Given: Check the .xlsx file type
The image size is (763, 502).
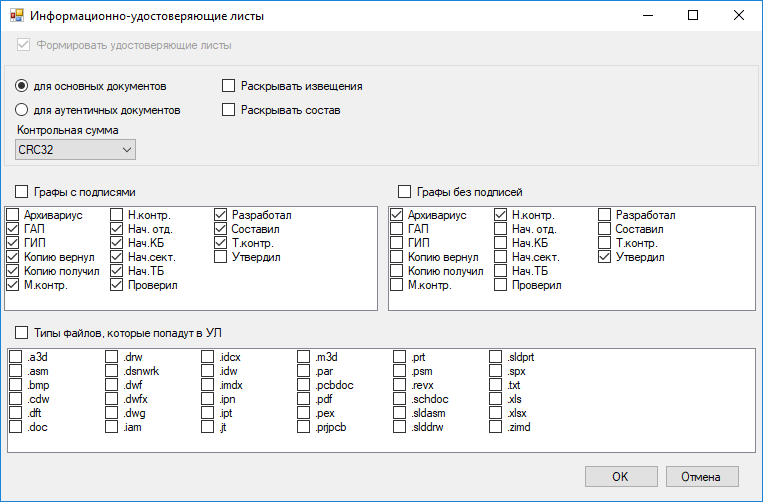Looking at the screenshot, I should 497,413.
